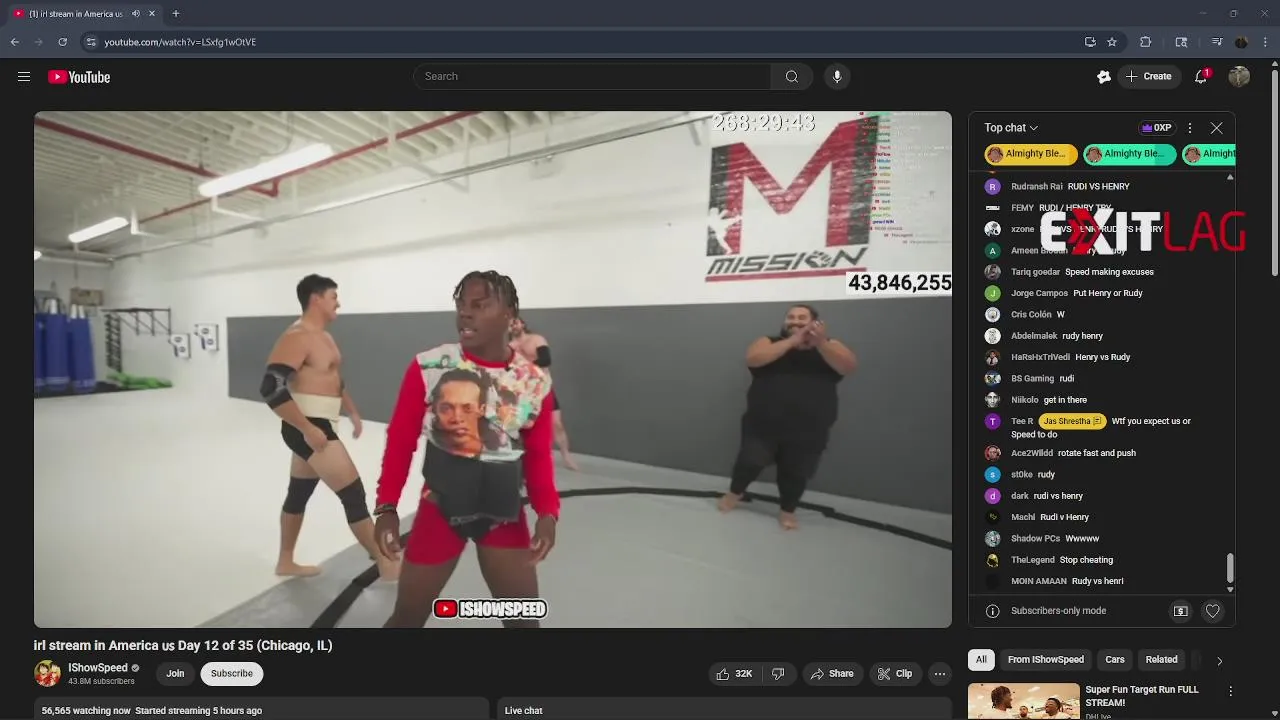The width and height of the screenshot is (1280, 720).
Task: Dislike the video with thumbs down
Action: pyautogui.click(x=778, y=674)
